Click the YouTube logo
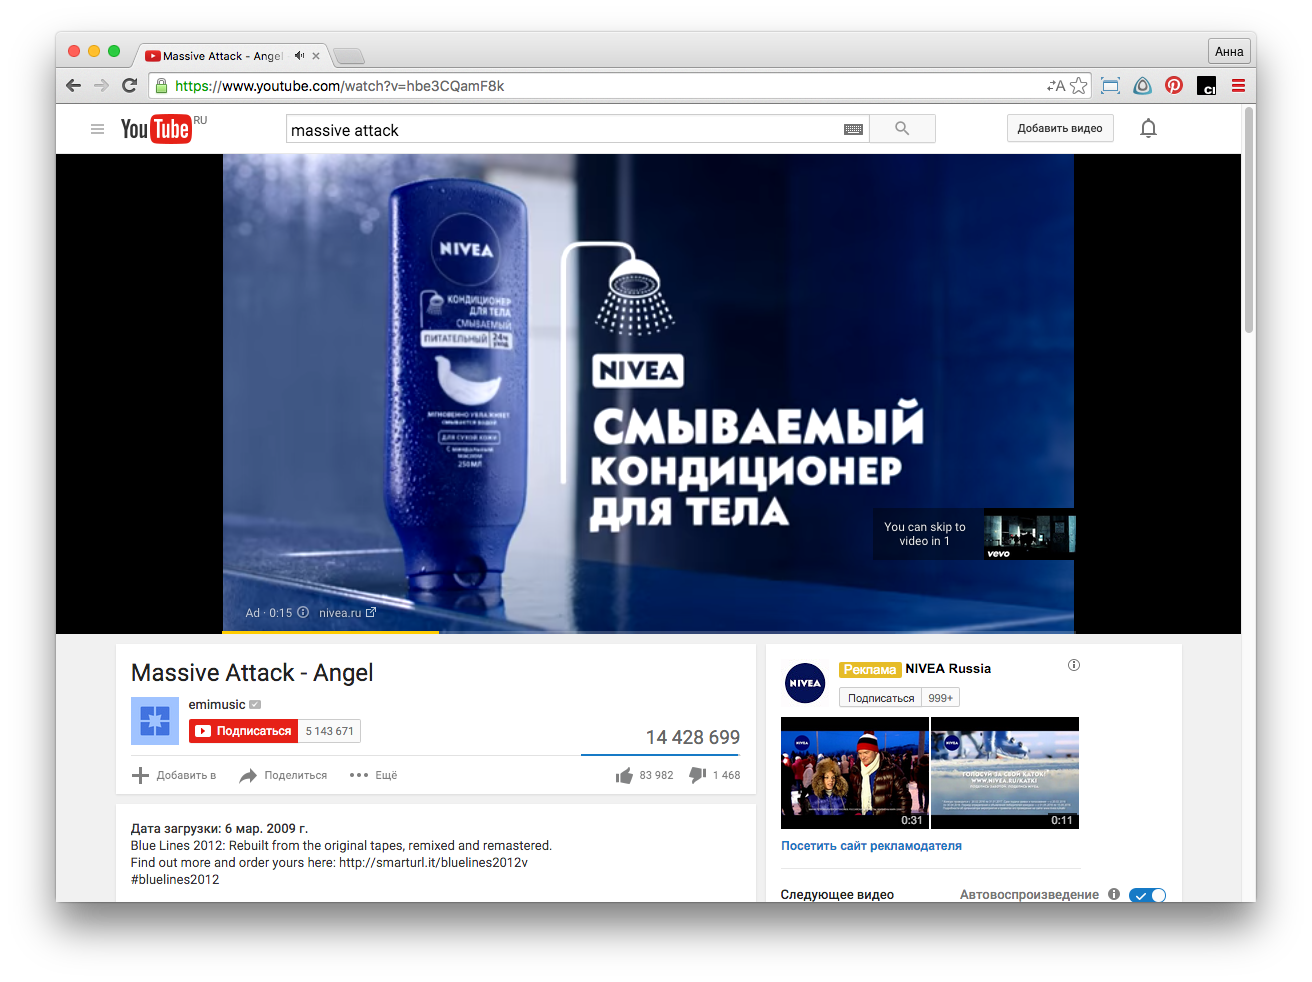This screenshot has height=982, width=1312. [156, 129]
